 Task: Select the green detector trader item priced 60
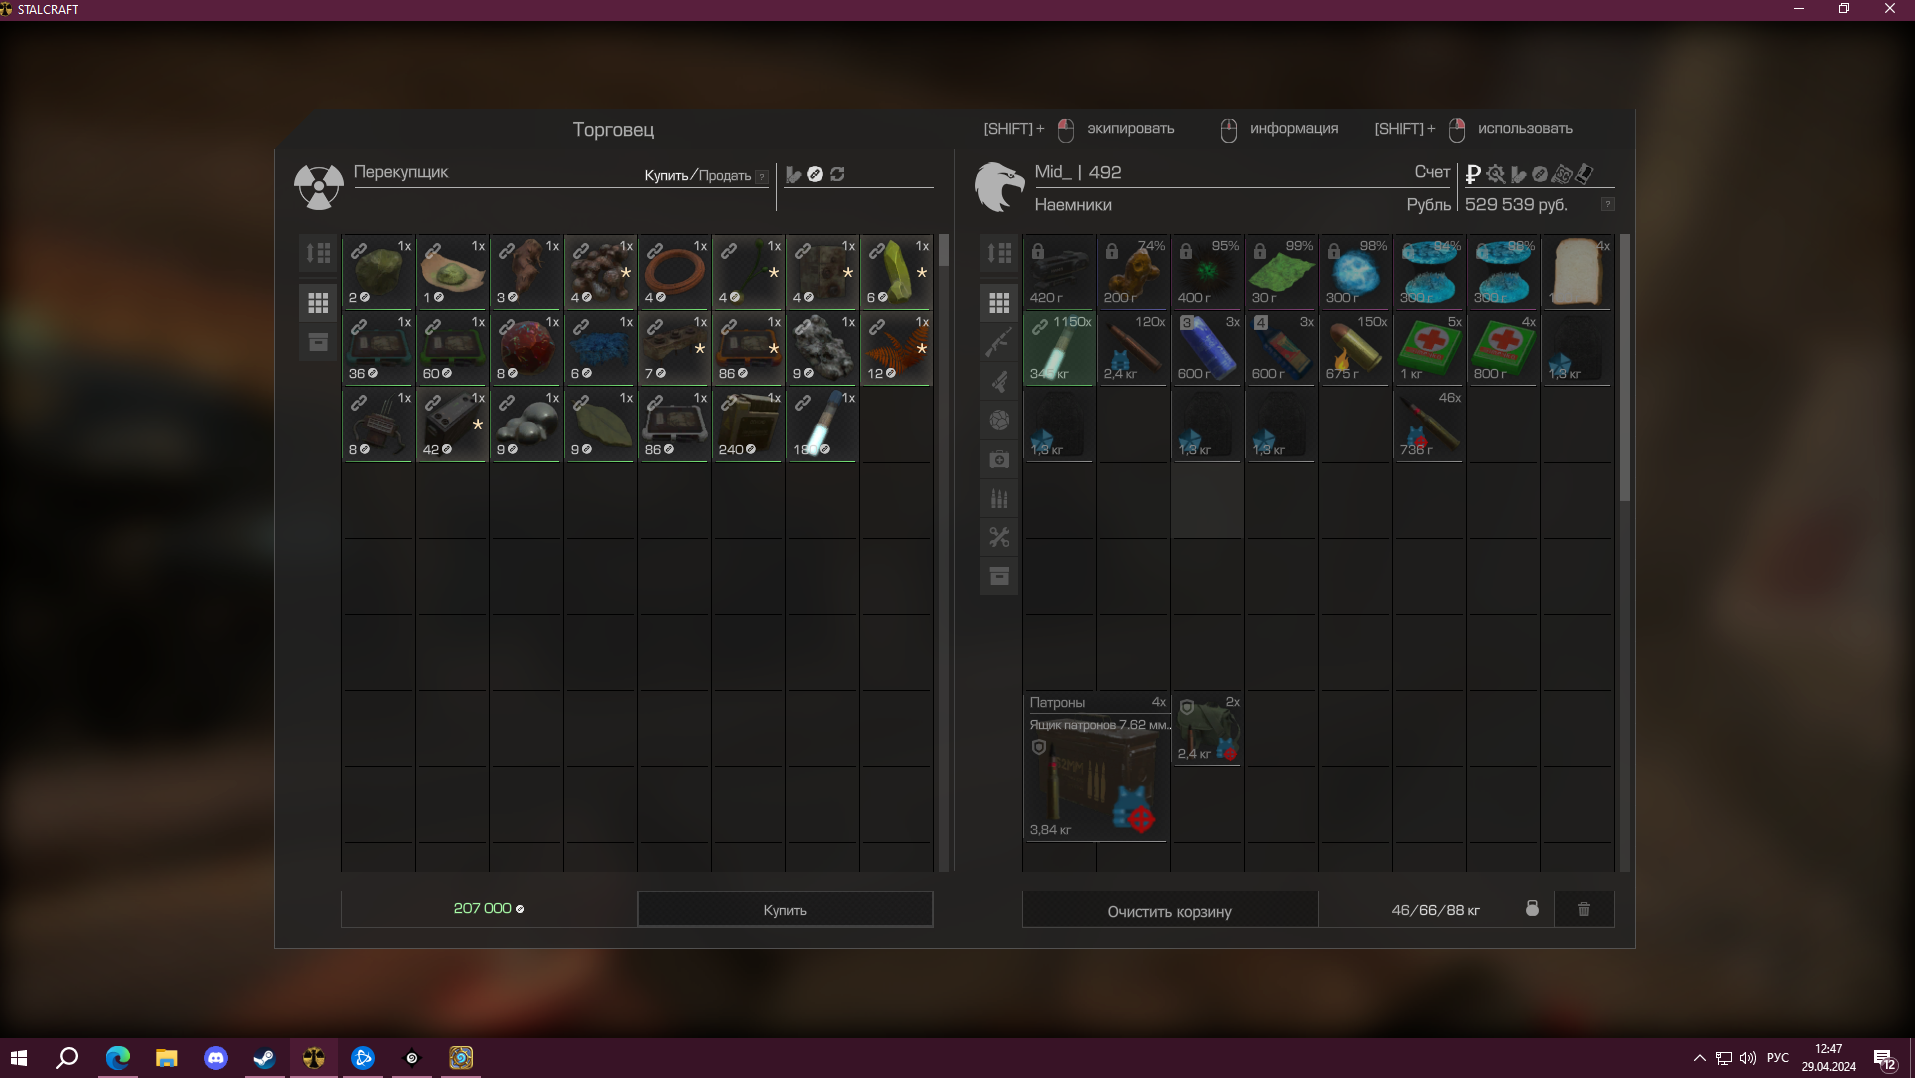pos(452,348)
